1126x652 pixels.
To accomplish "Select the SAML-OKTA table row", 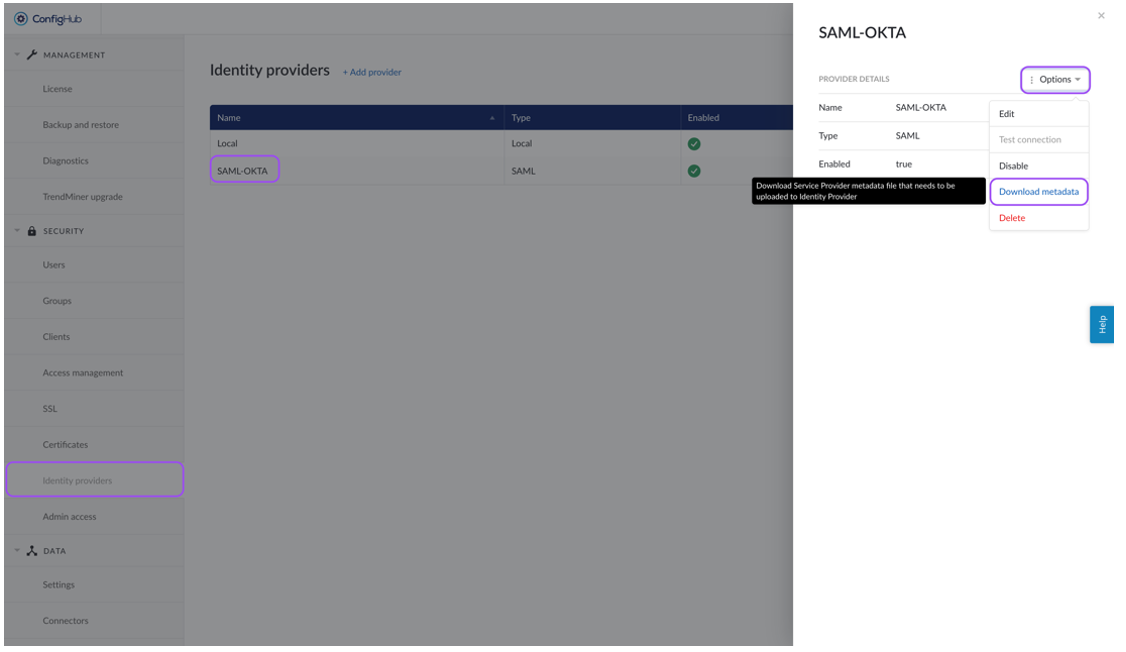I will (x=501, y=171).
